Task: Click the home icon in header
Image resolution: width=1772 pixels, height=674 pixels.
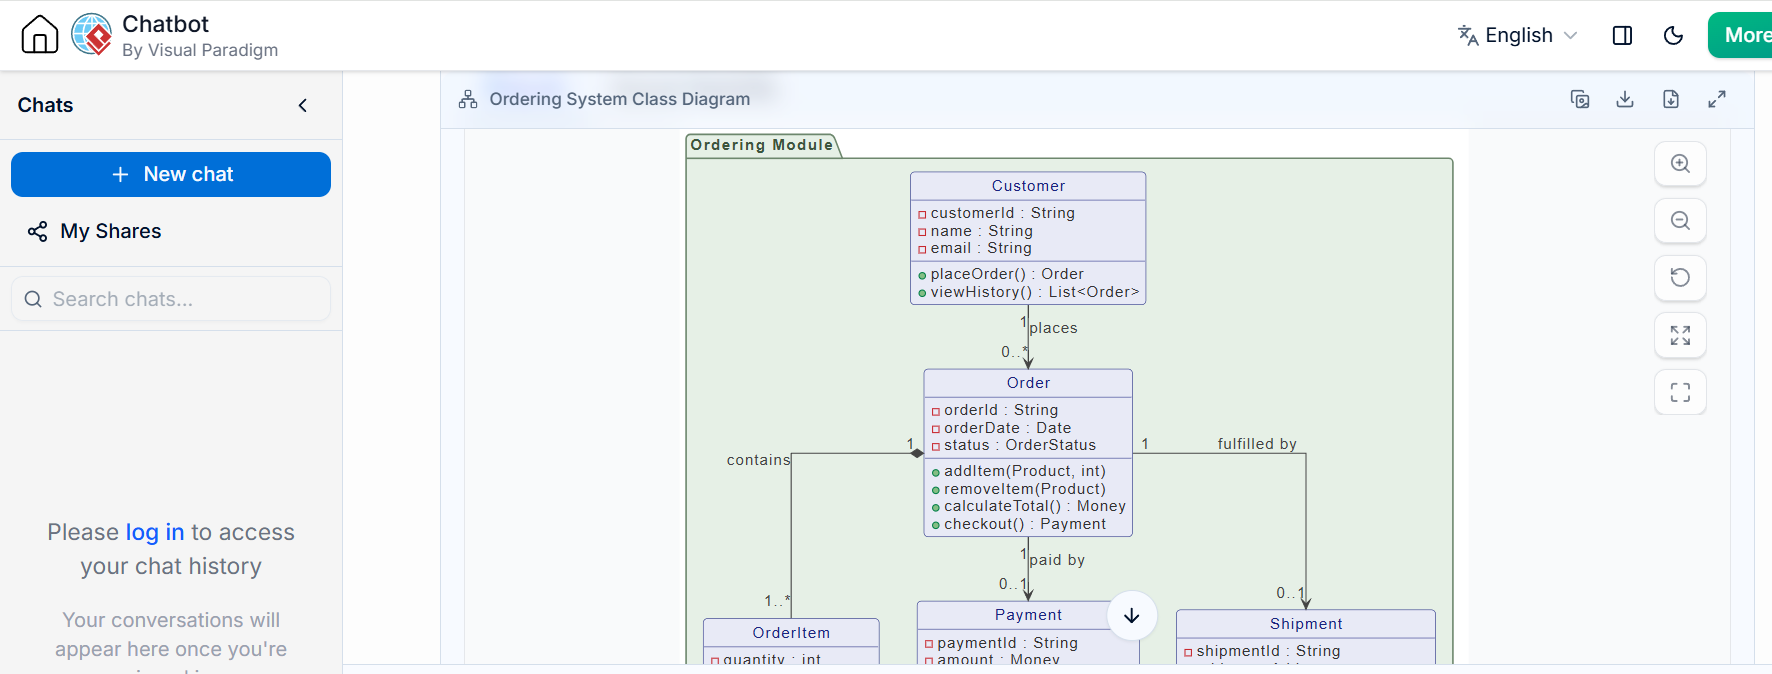Action: coord(40,35)
